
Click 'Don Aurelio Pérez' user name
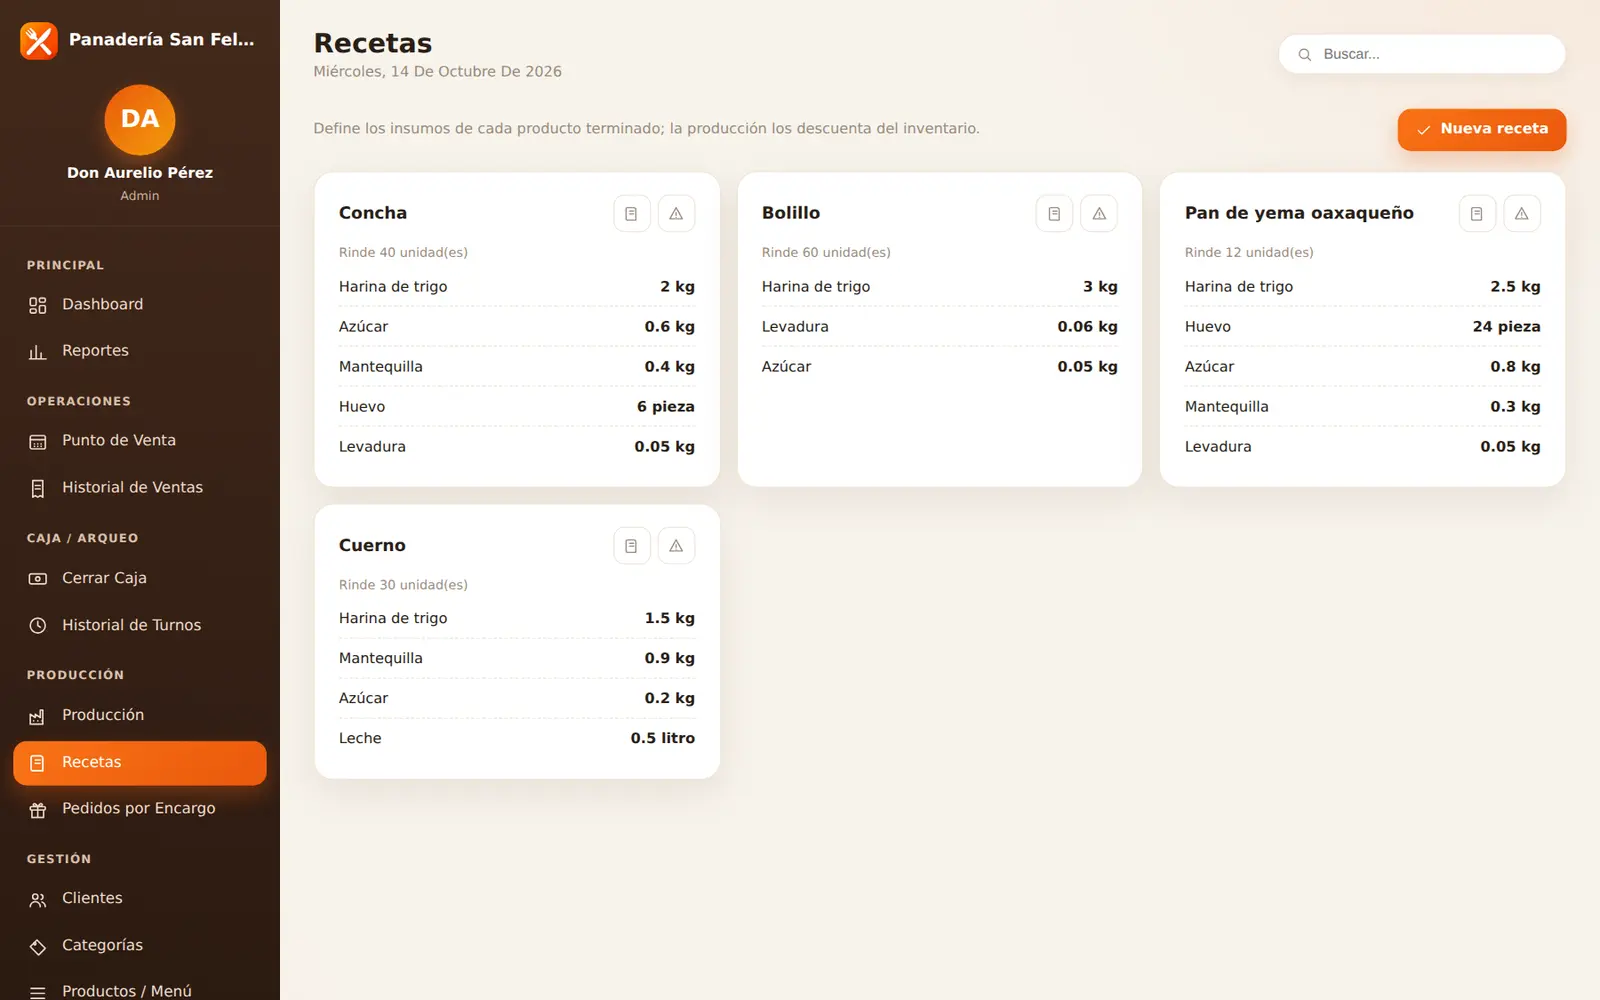click(140, 172)
